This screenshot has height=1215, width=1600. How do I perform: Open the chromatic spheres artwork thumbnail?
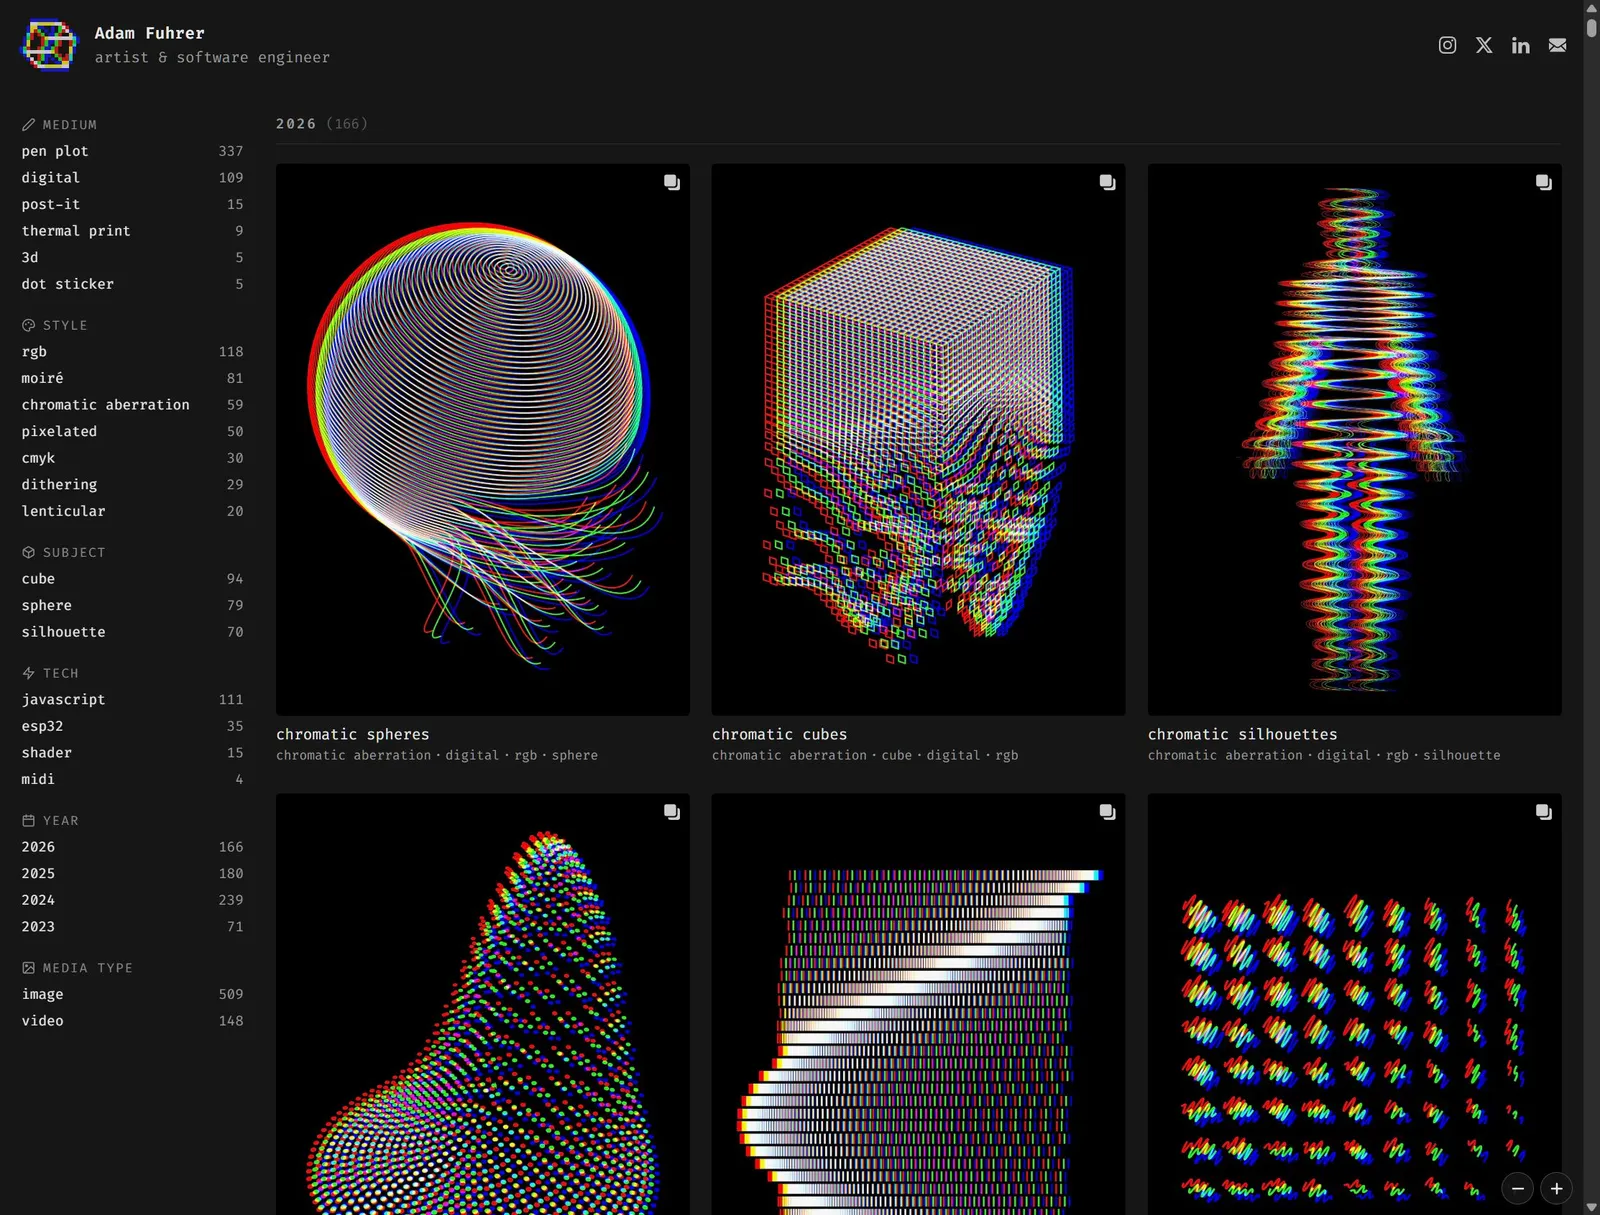pyautogui.click(x=483, y=440)
